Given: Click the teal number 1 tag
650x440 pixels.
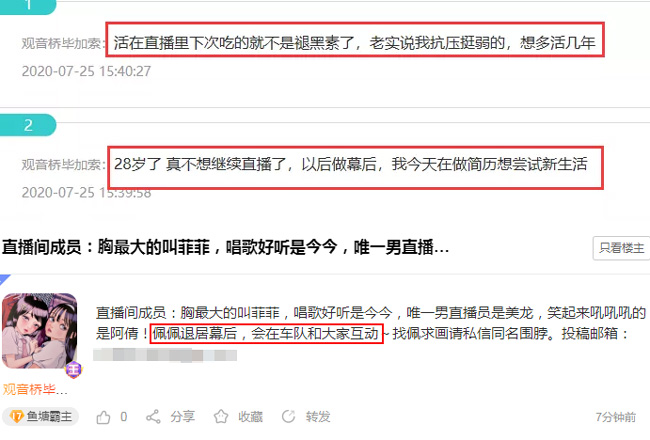Looking at the screenshot, I should [x=28, y=6].
